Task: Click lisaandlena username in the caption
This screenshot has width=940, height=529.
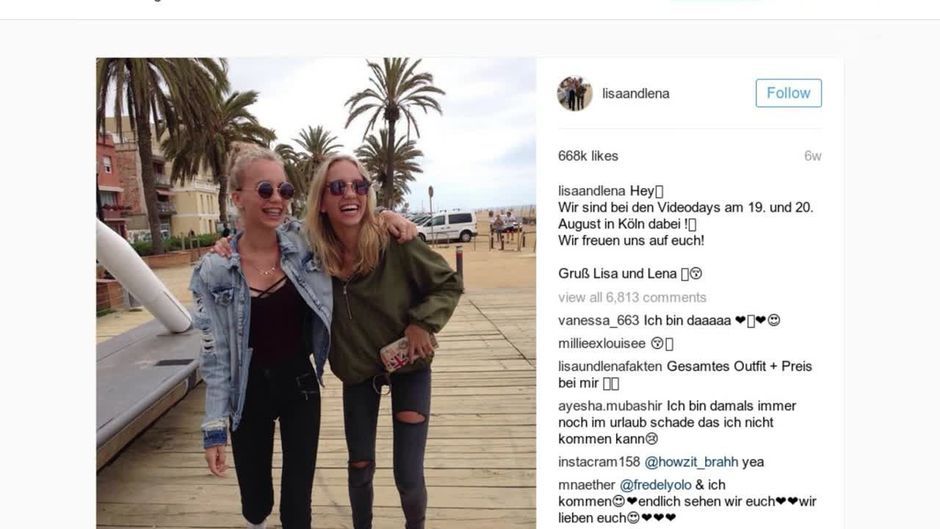Action: point(592,191)
